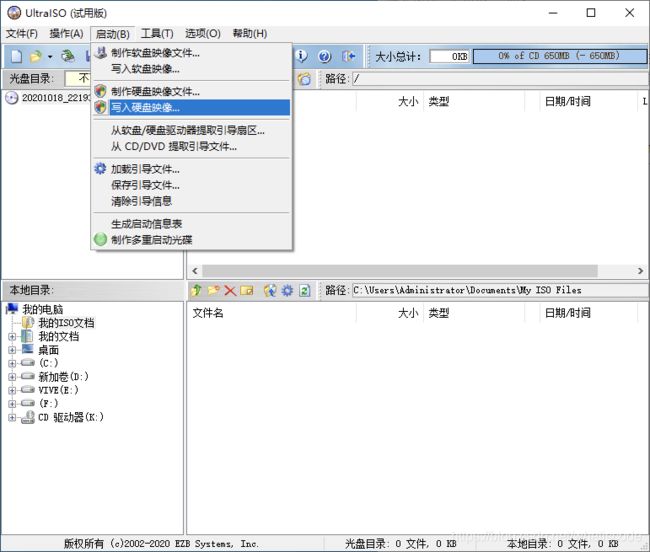The width and height of the screenshot is (650, 552).
Task: Choose 制作软盘映像文件... menu entry
Action: tap(192, 53)
